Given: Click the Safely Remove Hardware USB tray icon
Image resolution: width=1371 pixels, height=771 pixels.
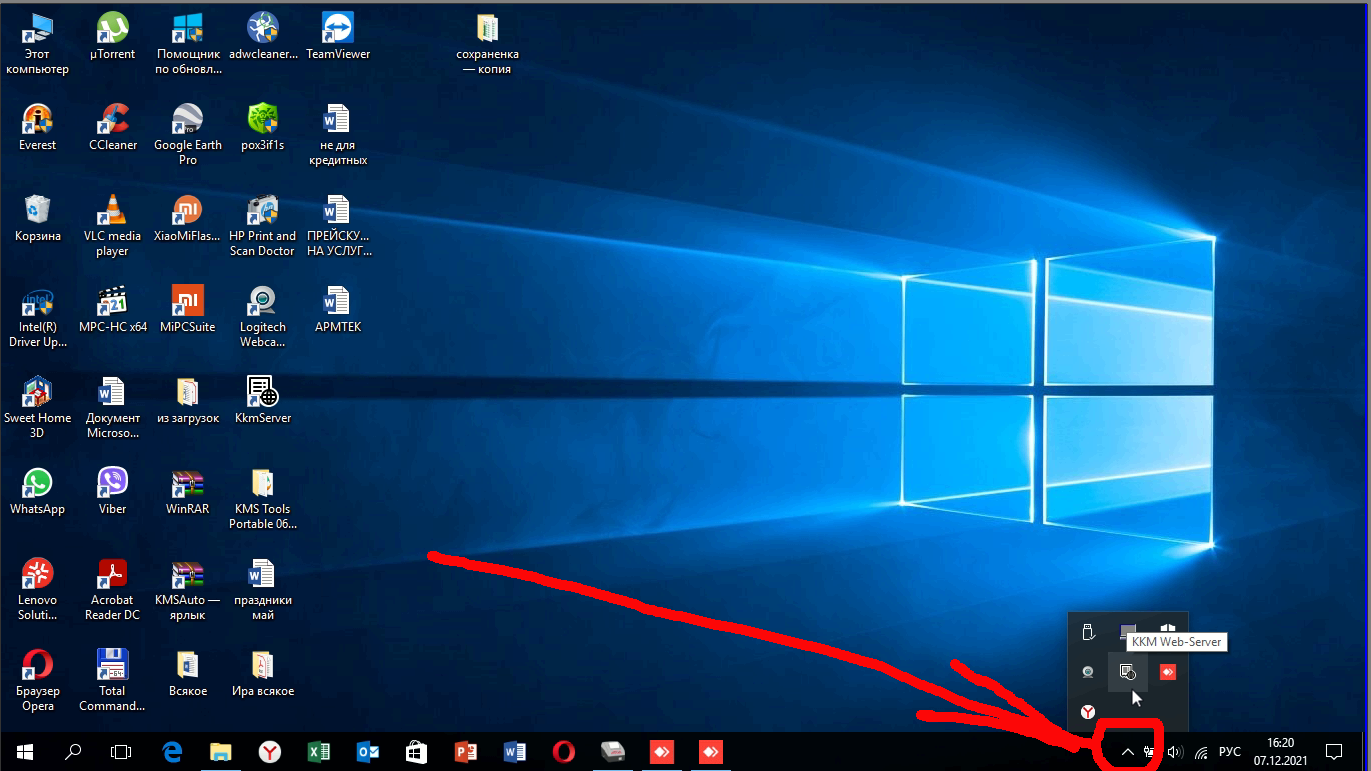Looking at the screenshot, I should (x=1088, y=632).
